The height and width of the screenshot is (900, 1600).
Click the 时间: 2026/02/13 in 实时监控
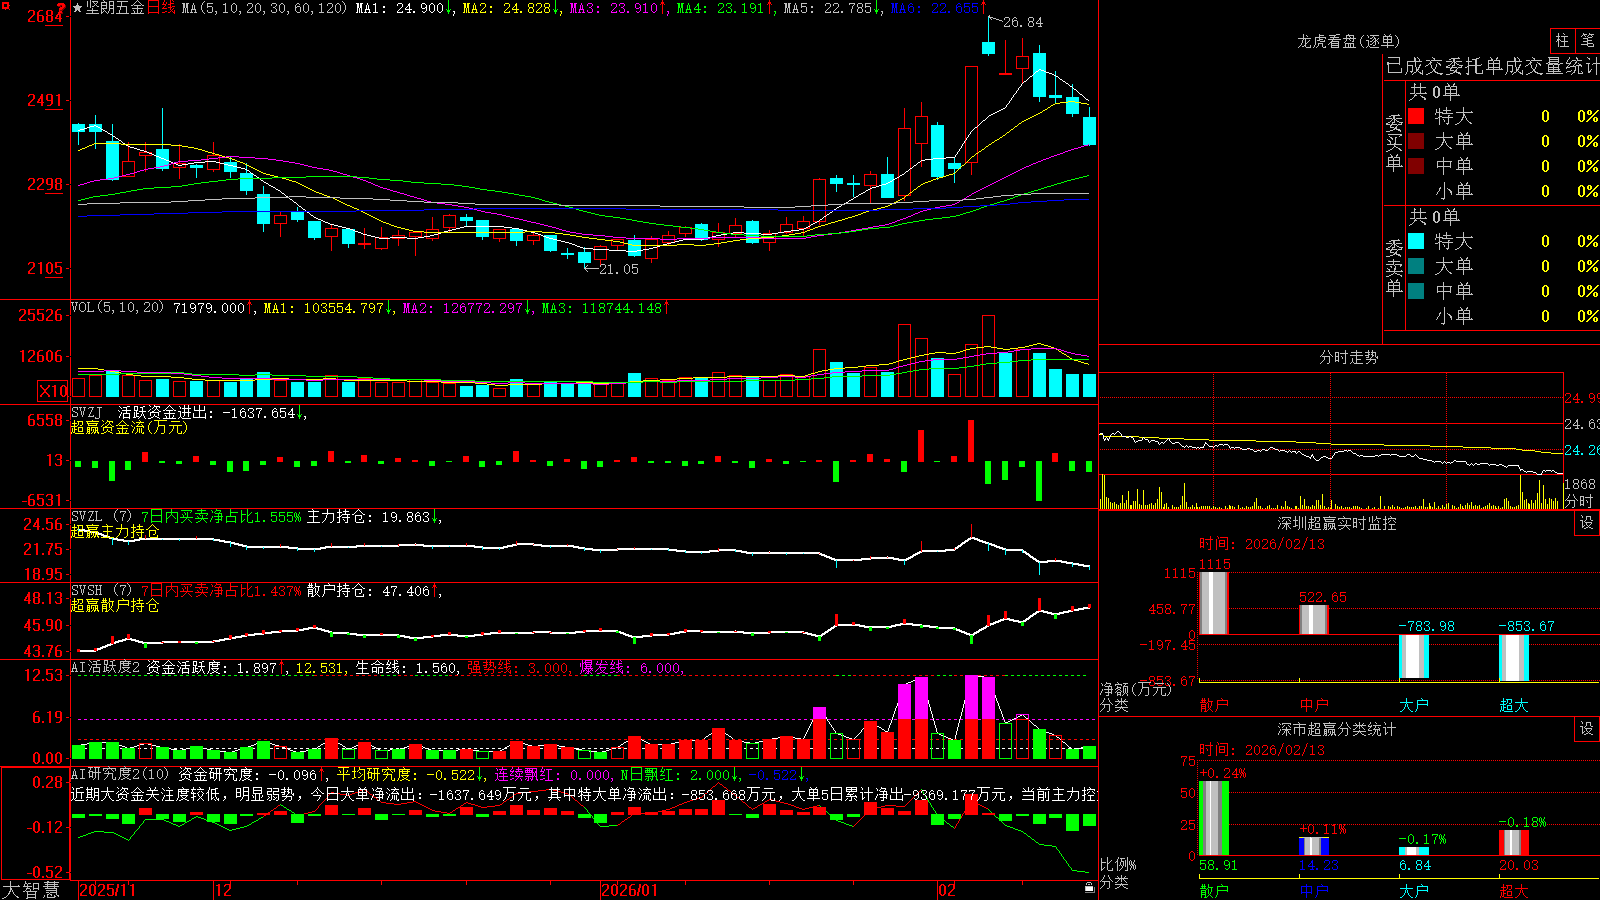coord(1262,544)
